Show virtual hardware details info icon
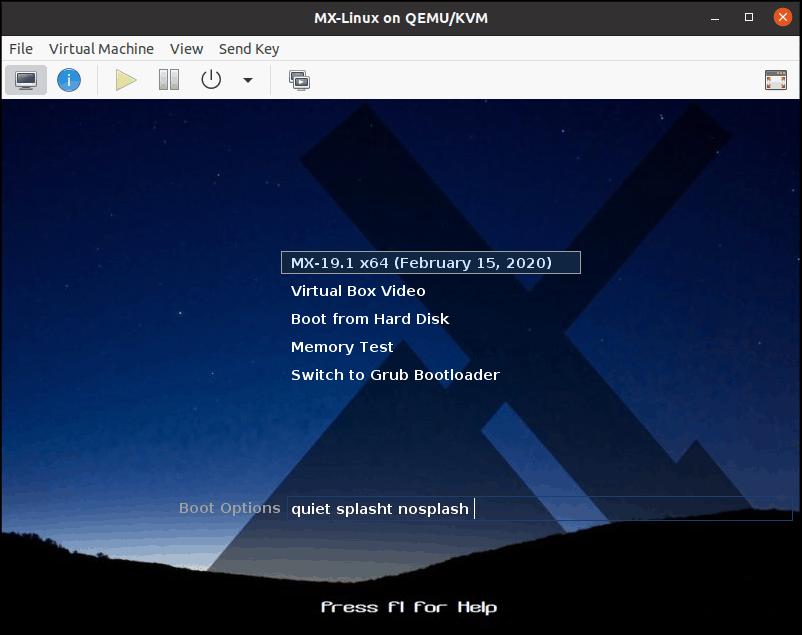 point(69,80)
